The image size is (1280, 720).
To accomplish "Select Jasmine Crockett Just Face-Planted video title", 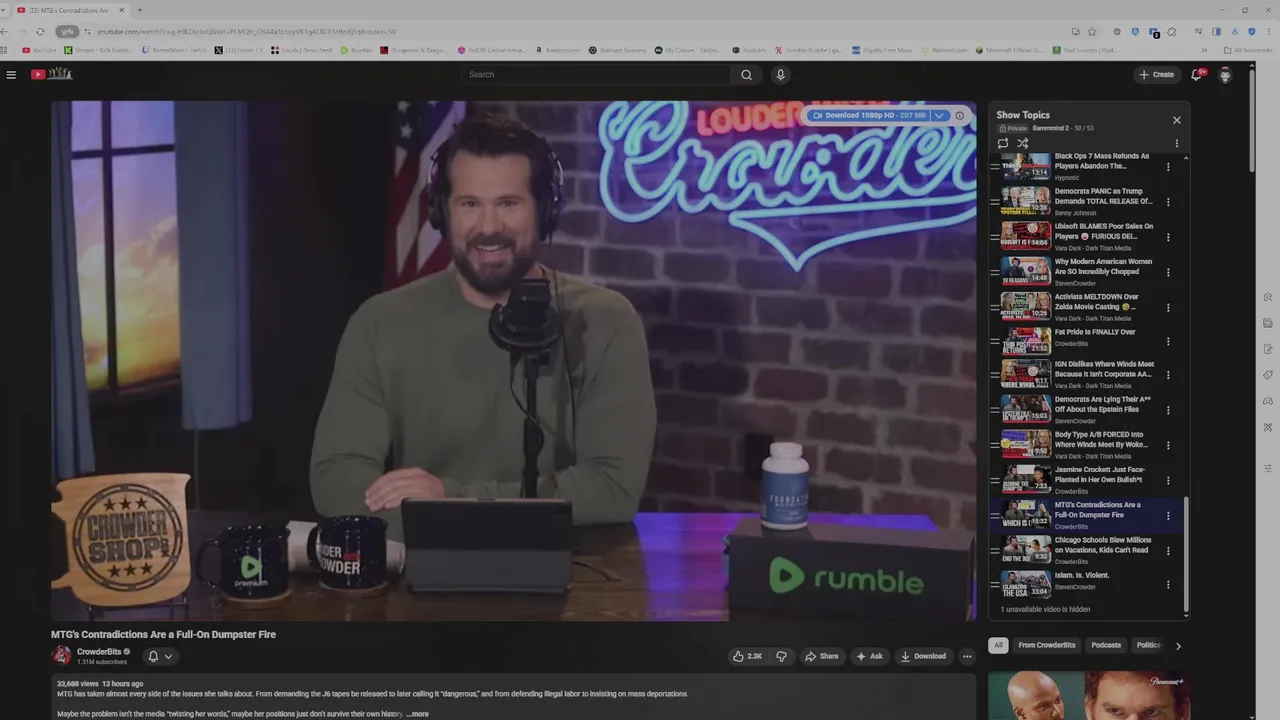I will click(x=1100, y=474).
